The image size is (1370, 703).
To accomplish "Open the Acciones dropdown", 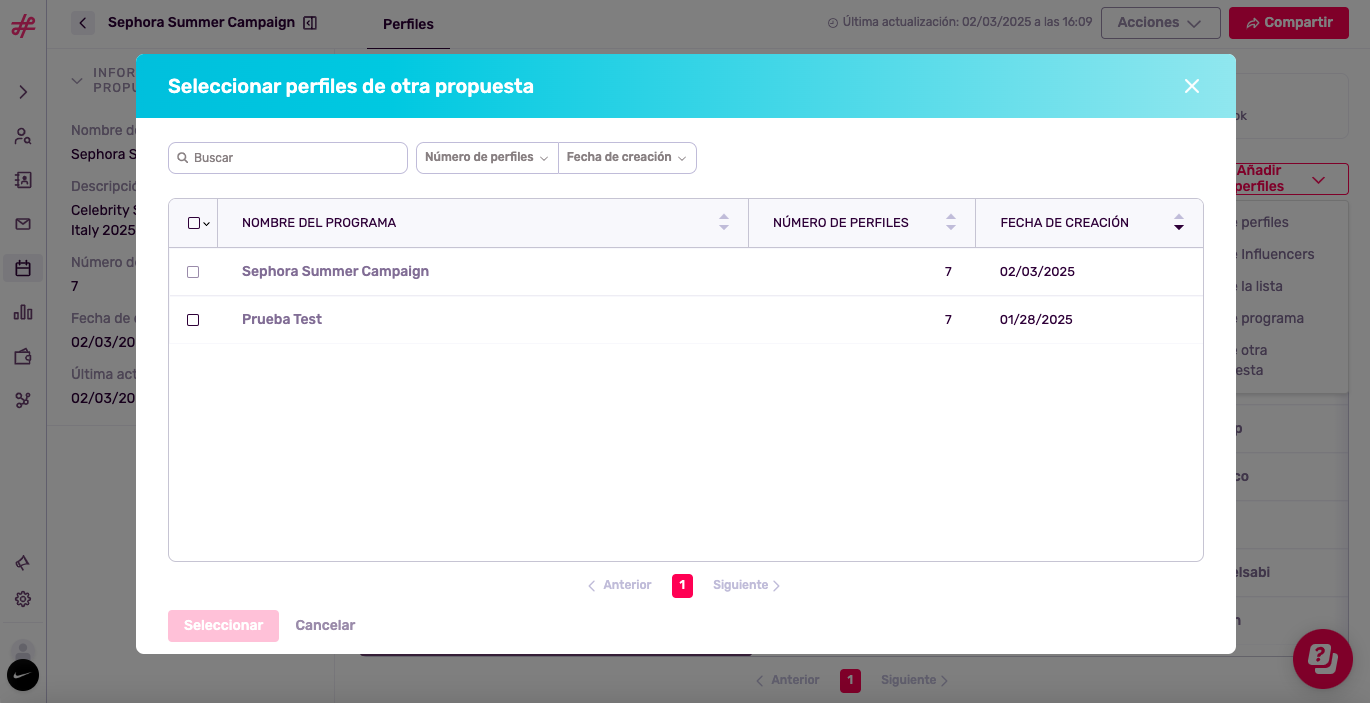I will [1160, 23].
